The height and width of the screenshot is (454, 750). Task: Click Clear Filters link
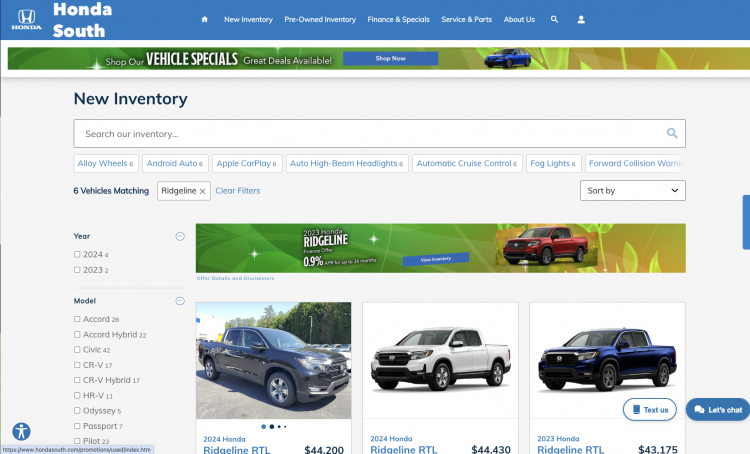click(x=238, y=191)
